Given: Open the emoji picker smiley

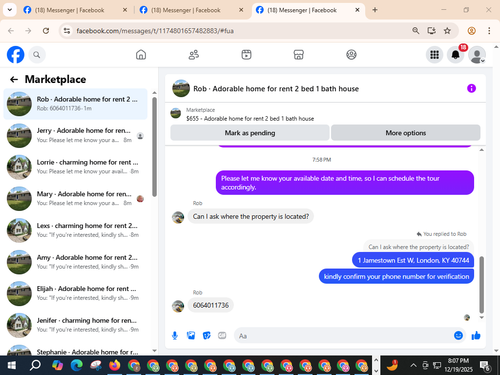Looking at the screenshot, I should point(458,335).
